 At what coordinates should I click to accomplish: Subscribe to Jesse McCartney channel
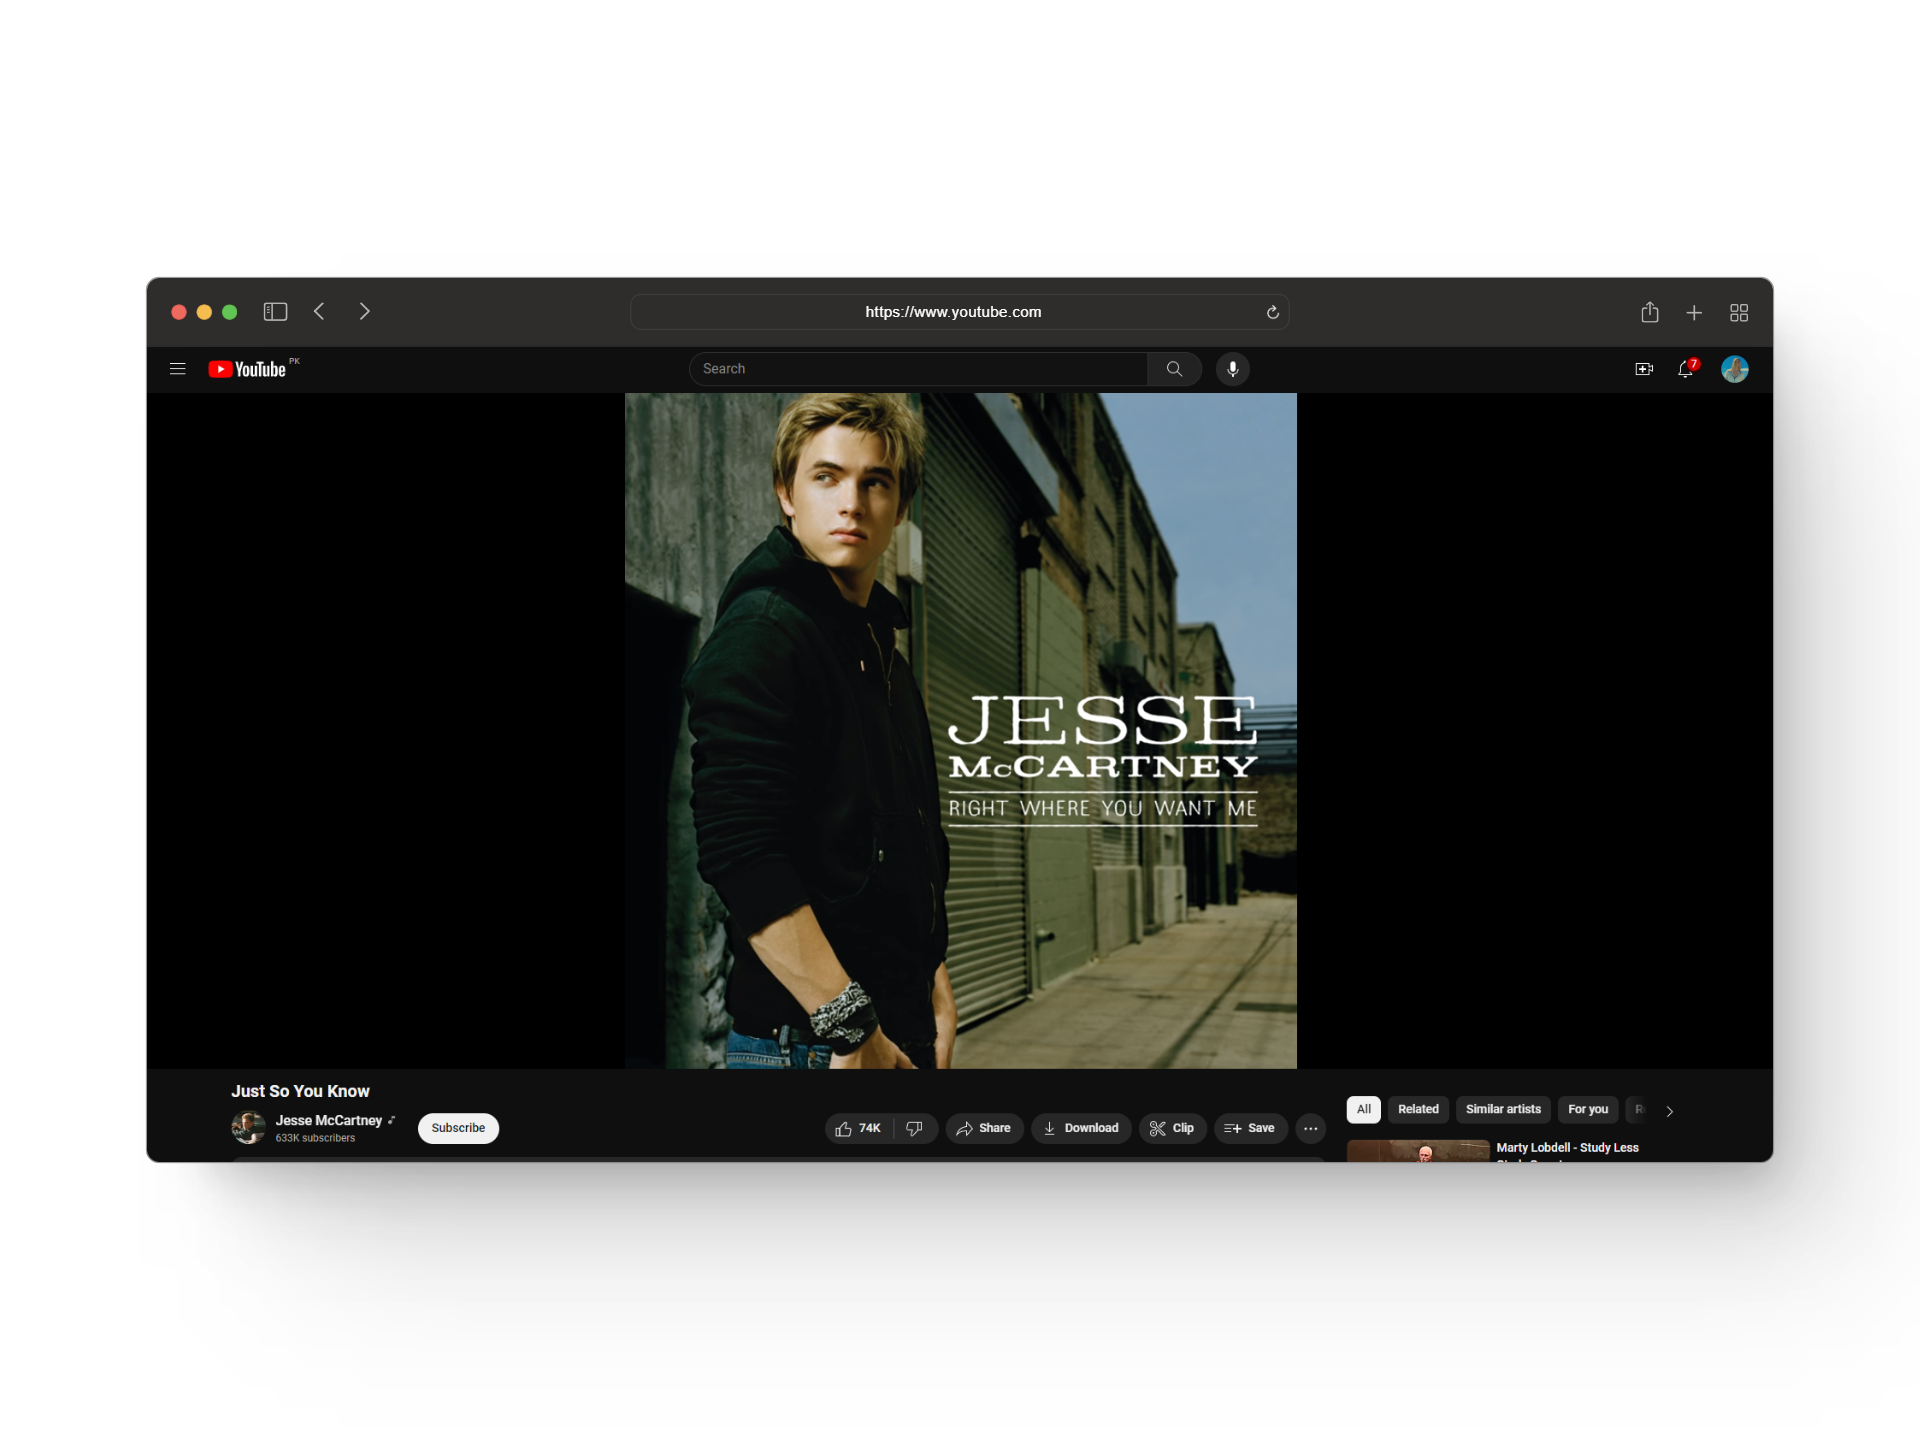pyautogui.click(x=458, y=1128)
